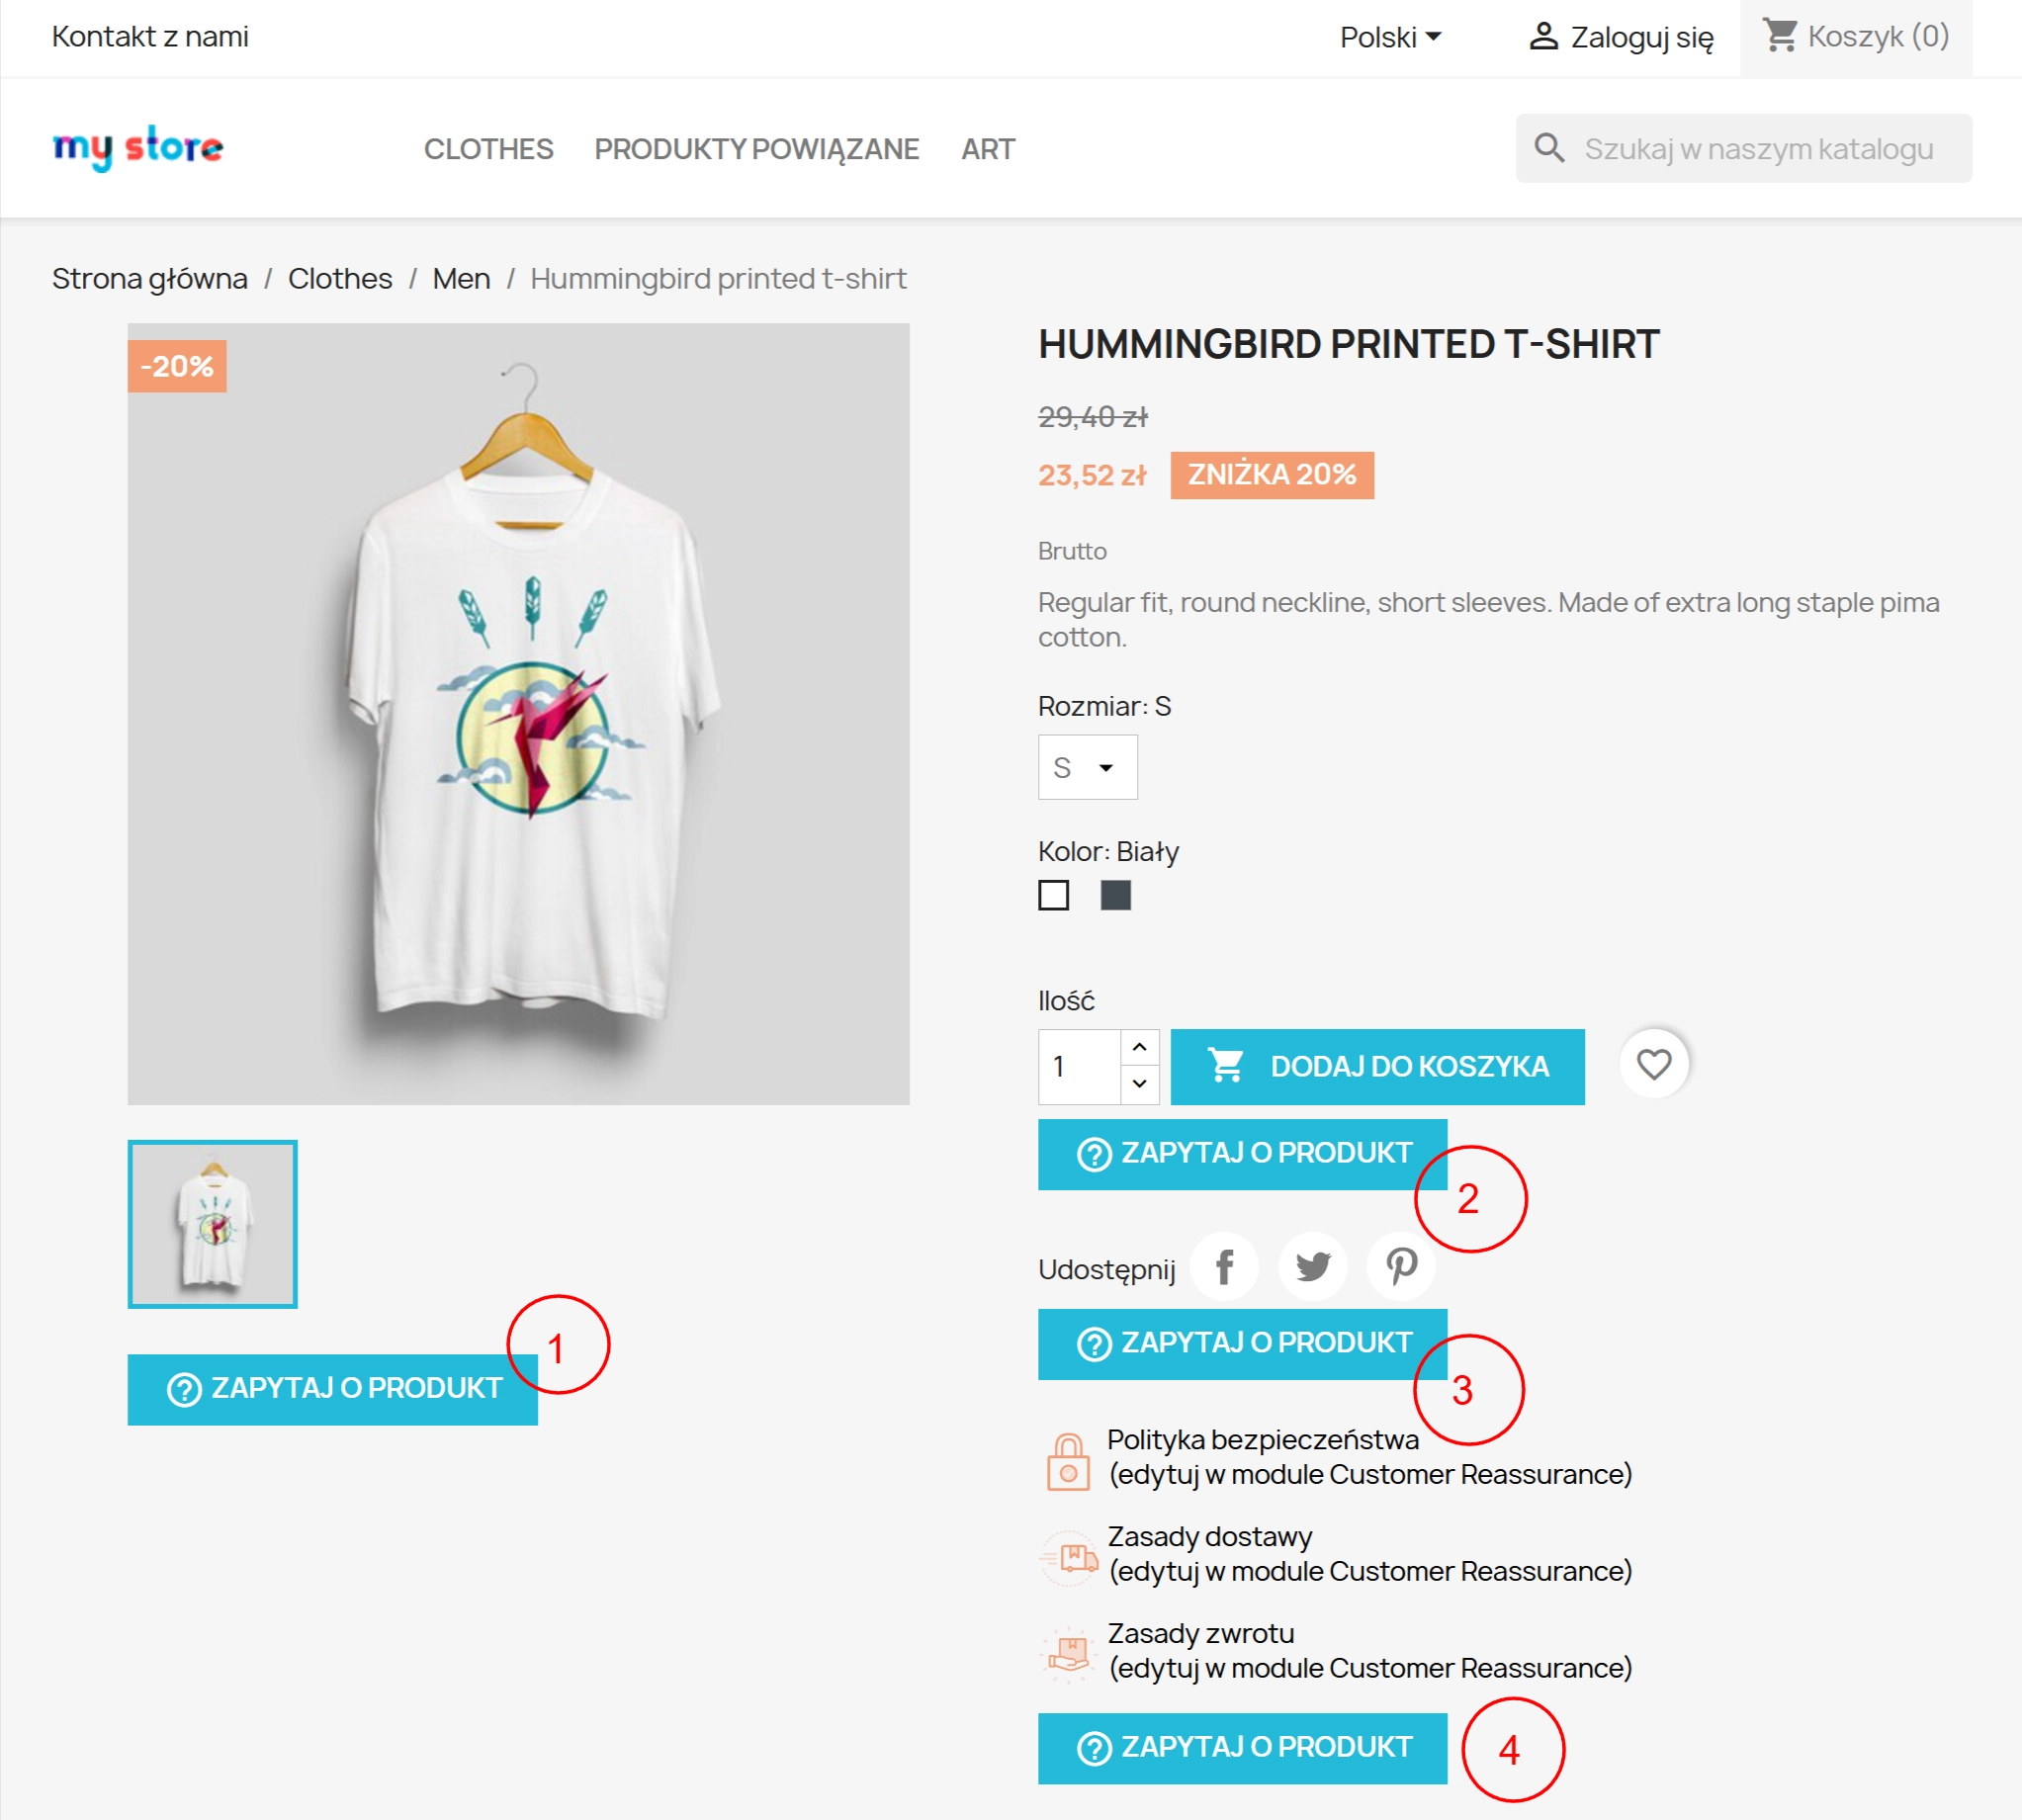Navigate to Men in the breadcrumb
Viewport: 2022px width, 1820px height.
[x=460, y=278]
